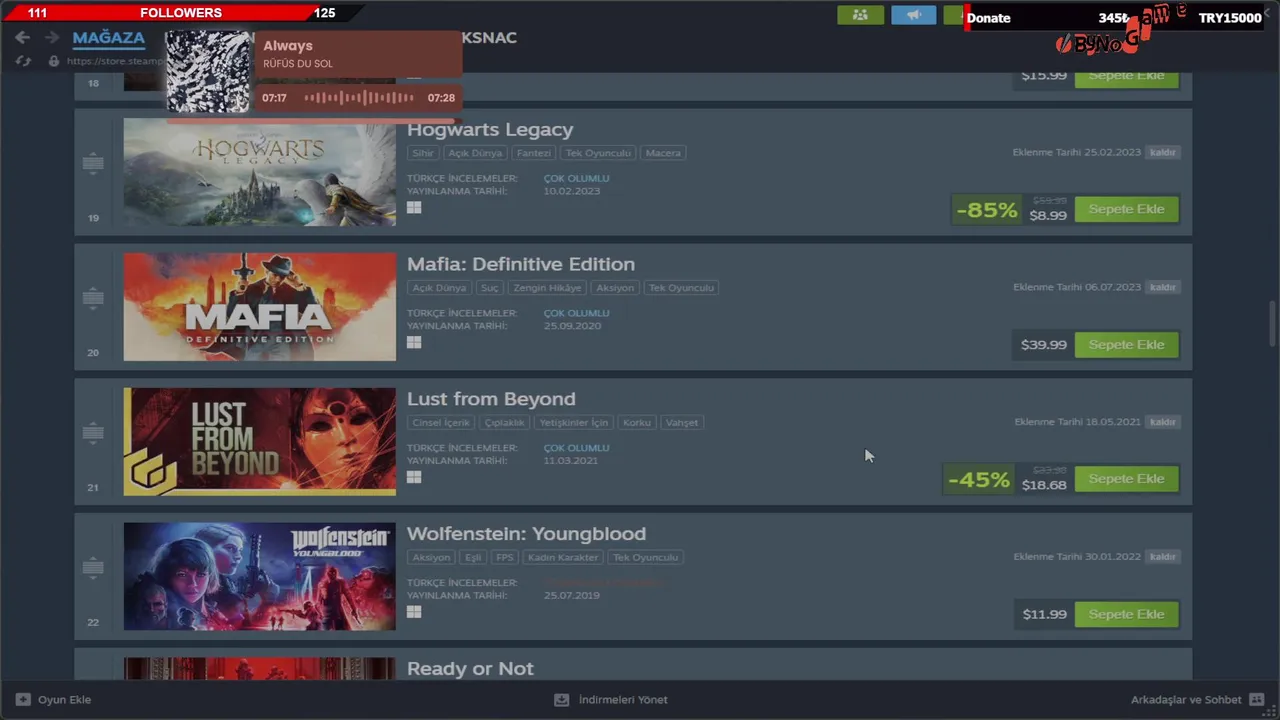Image resolution: width=1280 pixels, height=720 pixels.
Task: Click the plus icon beside Oyun Ekle
Action: [x=23, y=700]
